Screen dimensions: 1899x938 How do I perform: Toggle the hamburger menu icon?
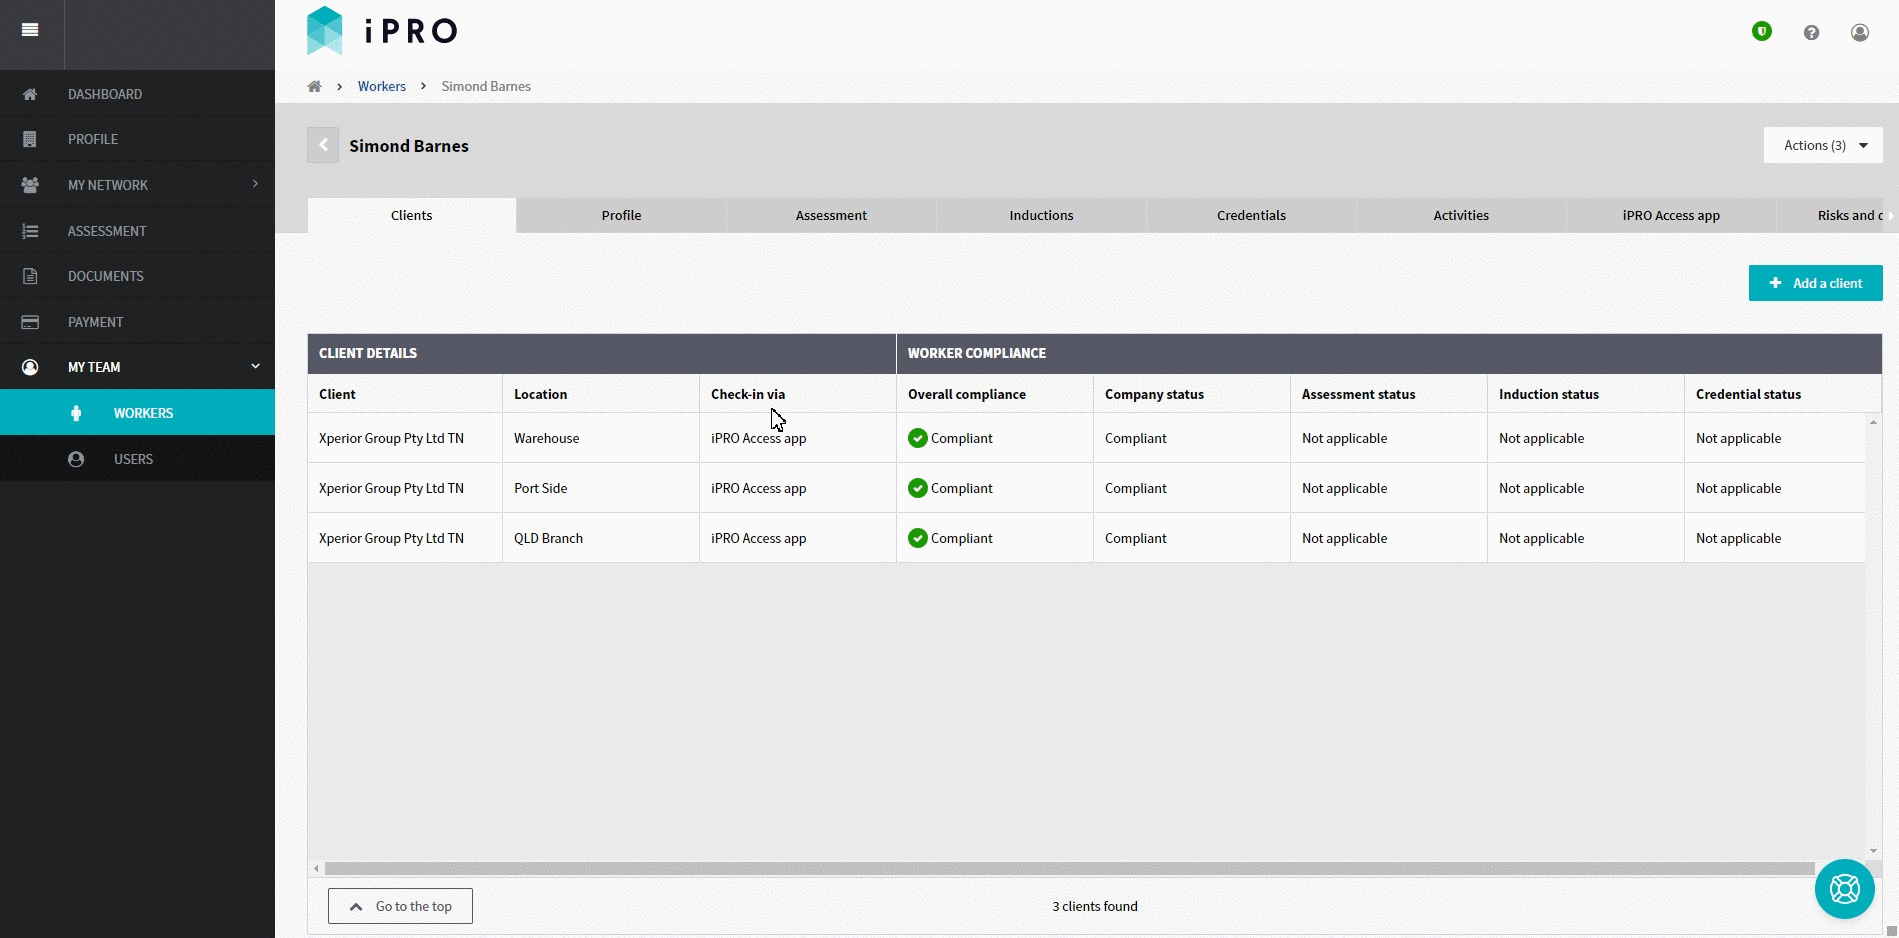tap(30, 30)
